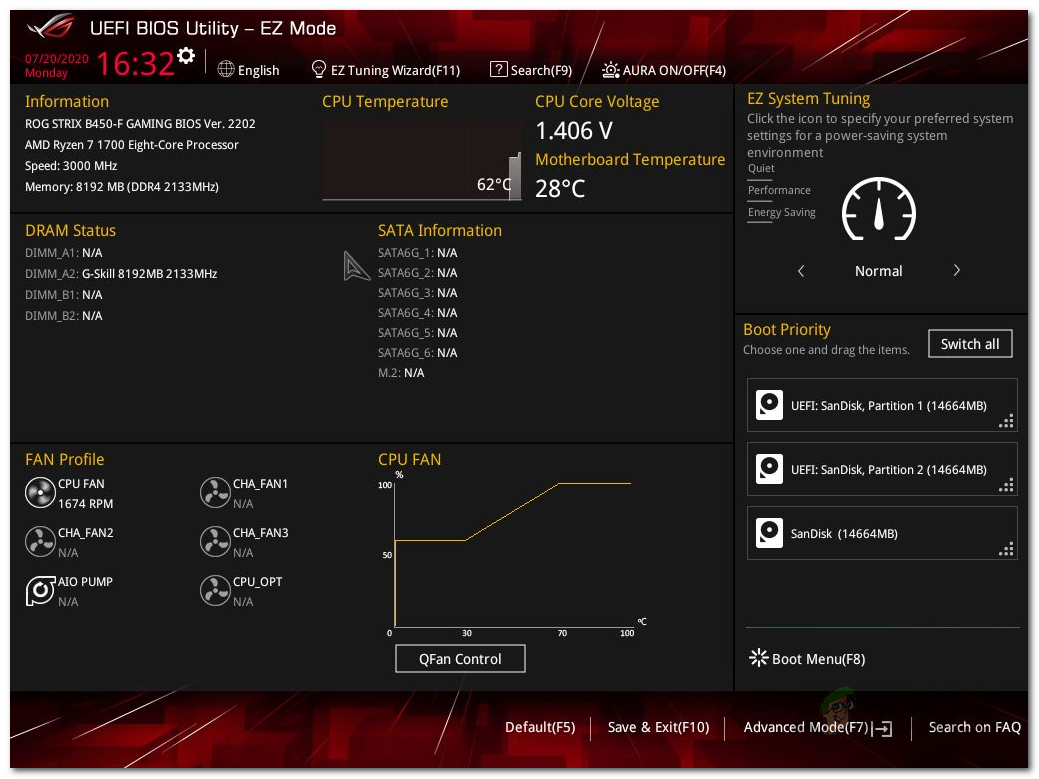Click the ROG logo icon
This screenshot has width=1039, height=779.
(x=50, y=27)
